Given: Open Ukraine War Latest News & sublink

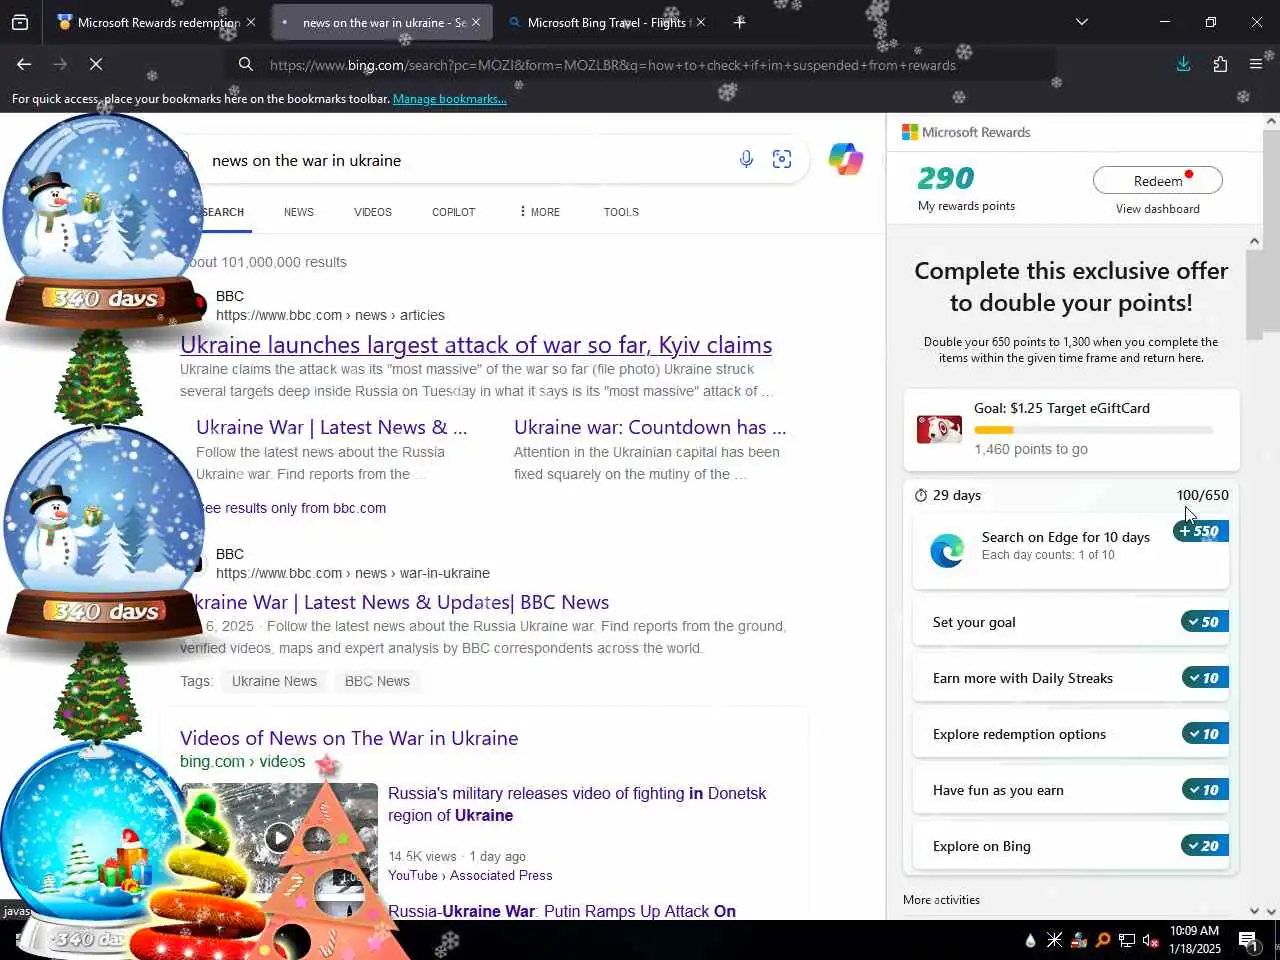Looking at the screenshot, I should coord(332,427).
